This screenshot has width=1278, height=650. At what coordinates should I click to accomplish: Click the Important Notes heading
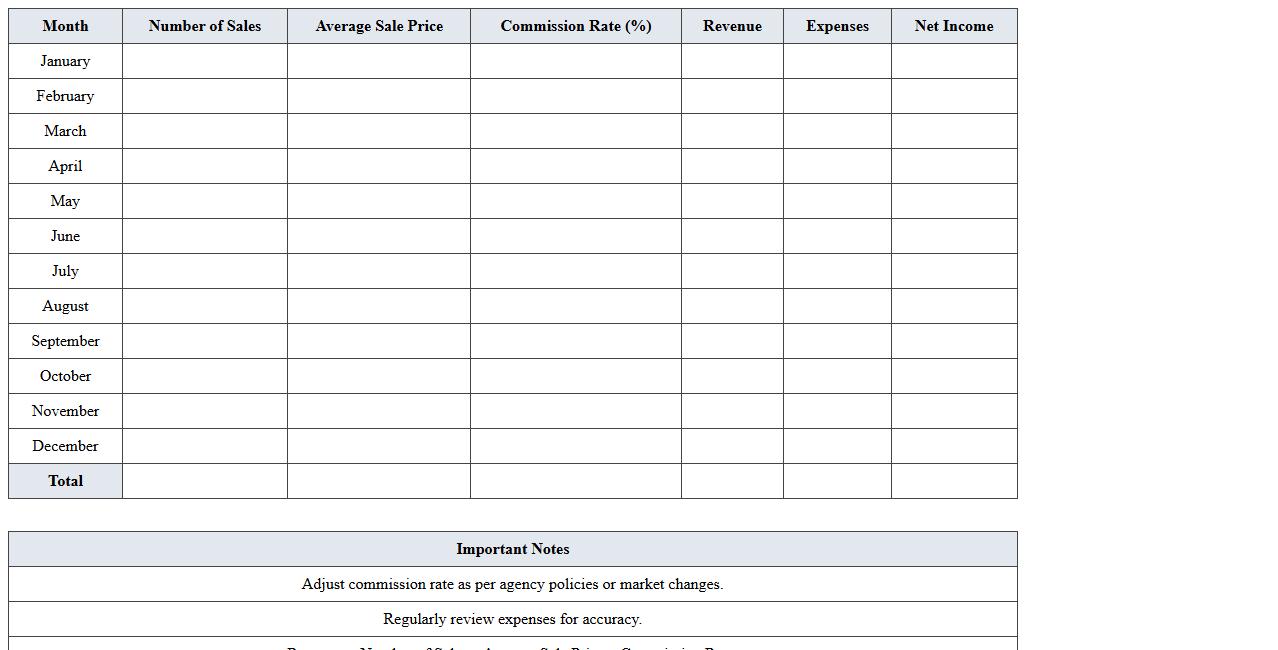(513, 549)
